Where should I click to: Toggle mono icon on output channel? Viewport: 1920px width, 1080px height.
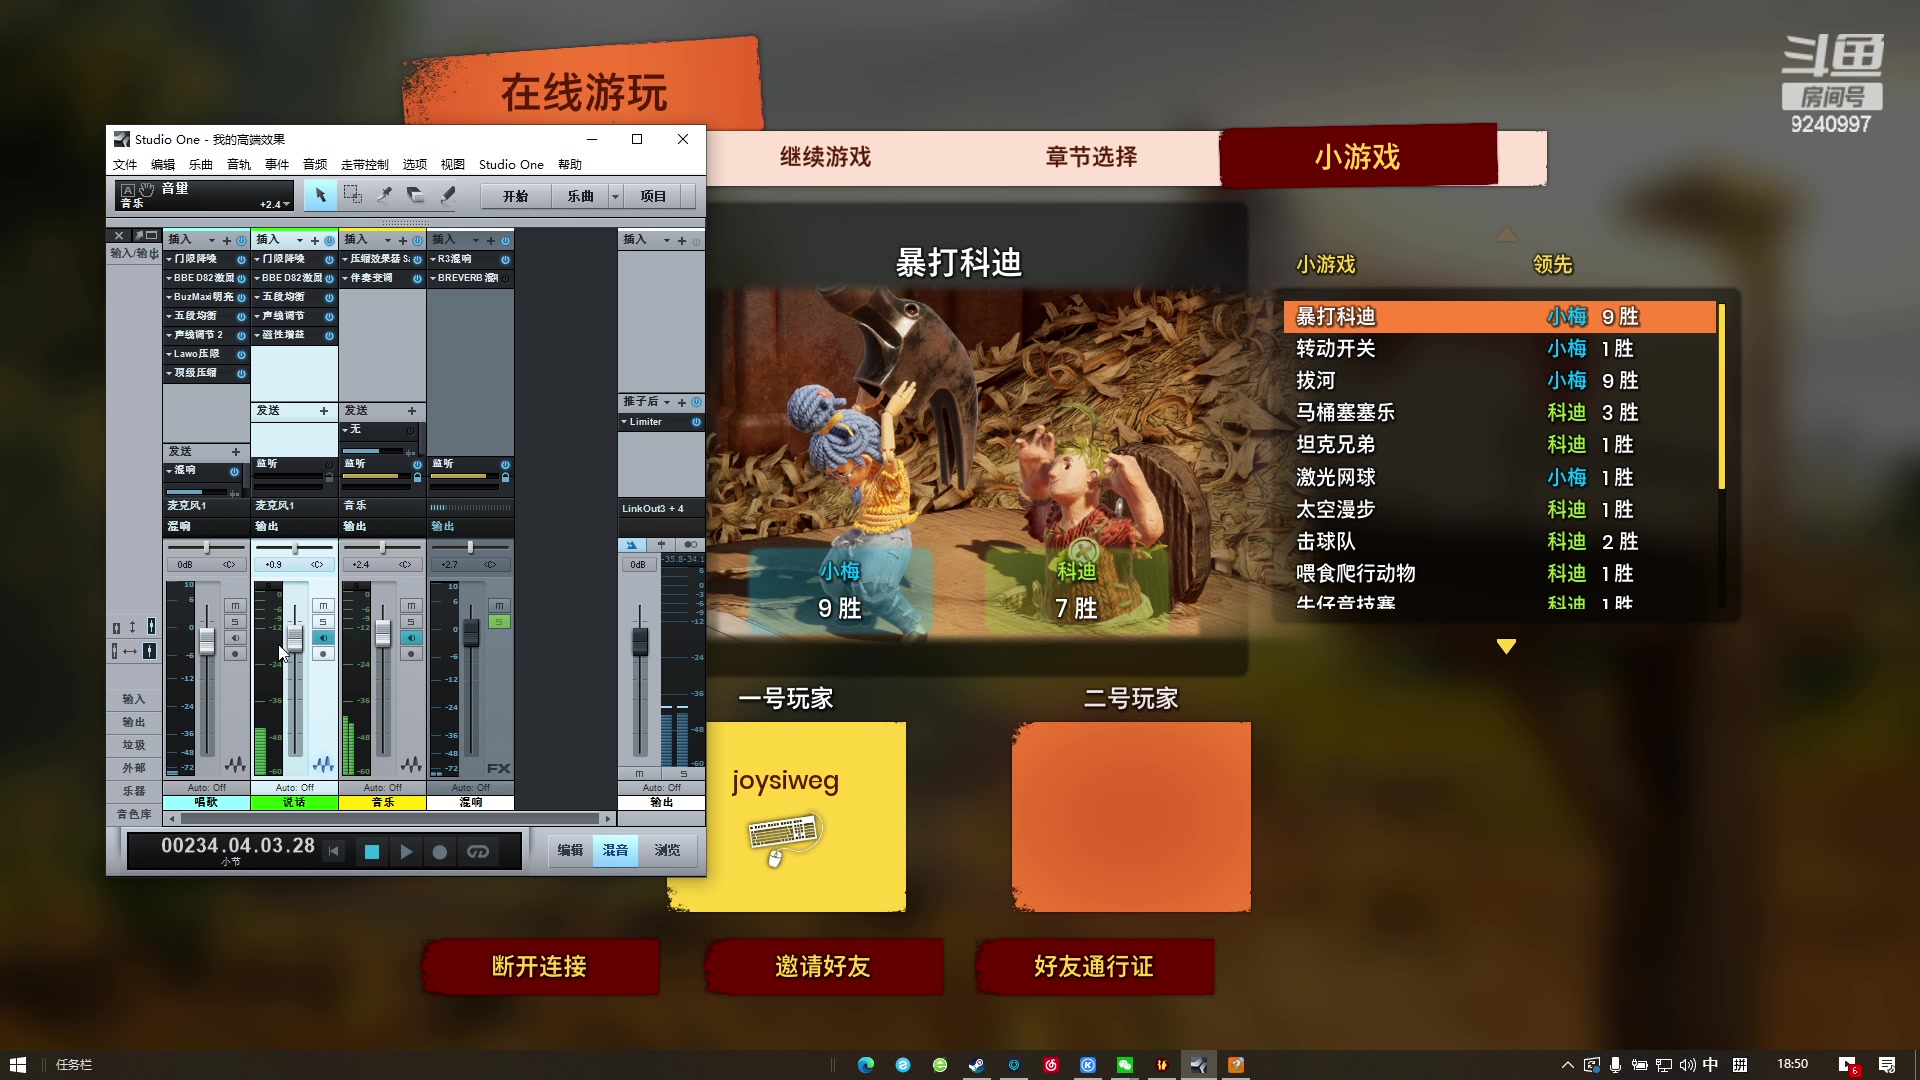coord(690,545)
